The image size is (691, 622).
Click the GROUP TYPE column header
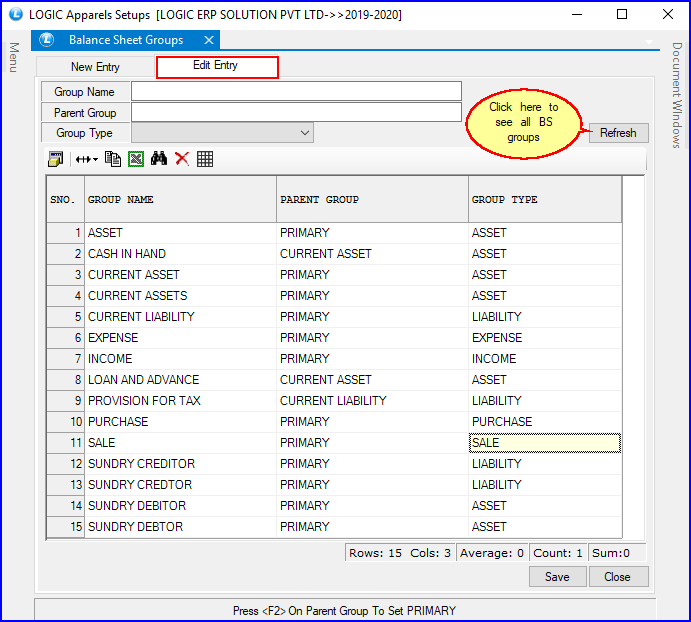[545, 199]
